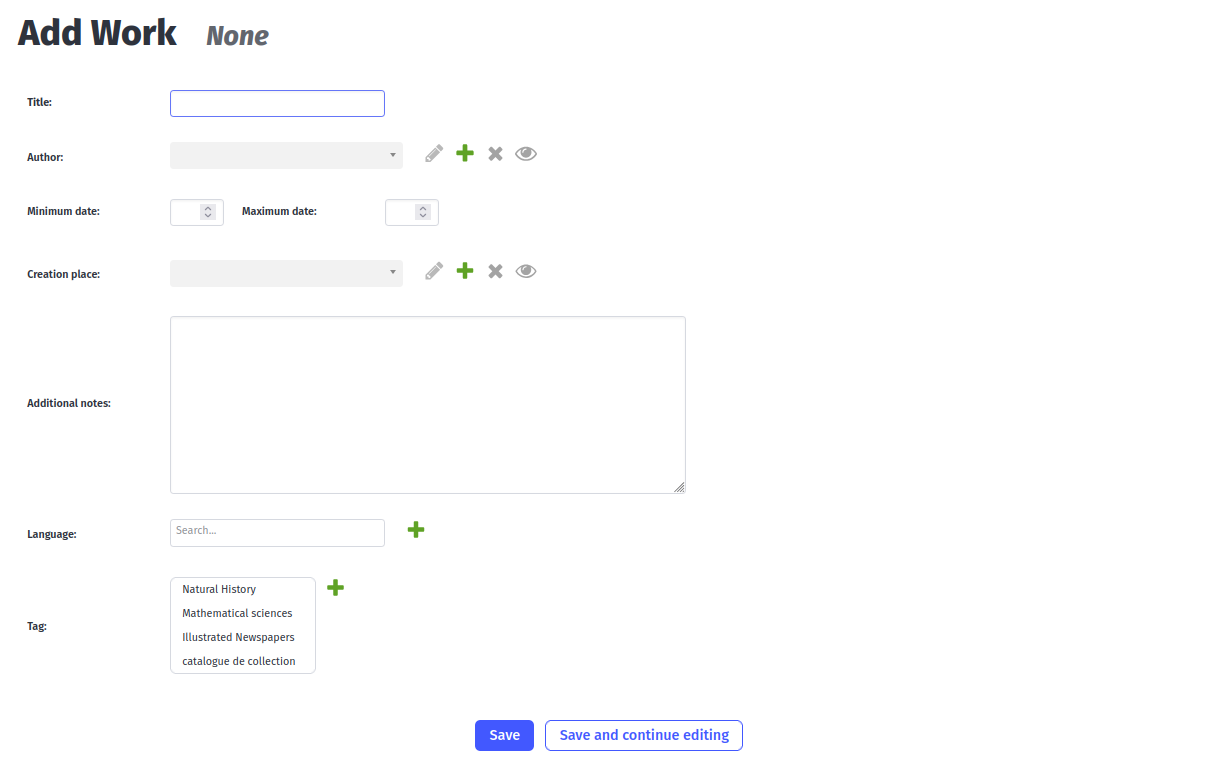The image size is (1226, 762).
Task: Add a new Creation place
Action: coord(464,270)
